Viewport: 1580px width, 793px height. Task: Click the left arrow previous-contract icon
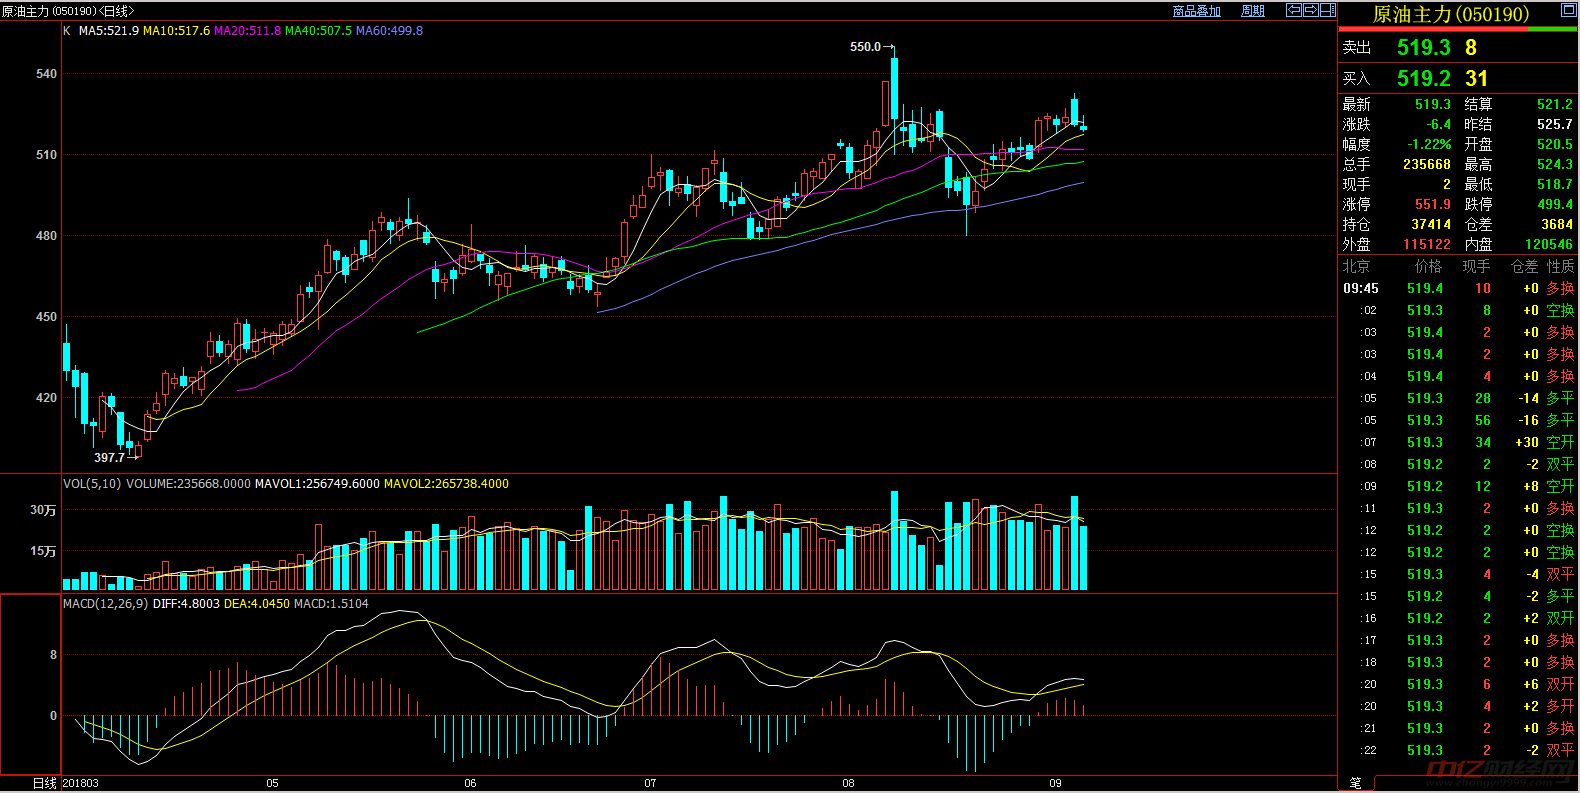1293,10
